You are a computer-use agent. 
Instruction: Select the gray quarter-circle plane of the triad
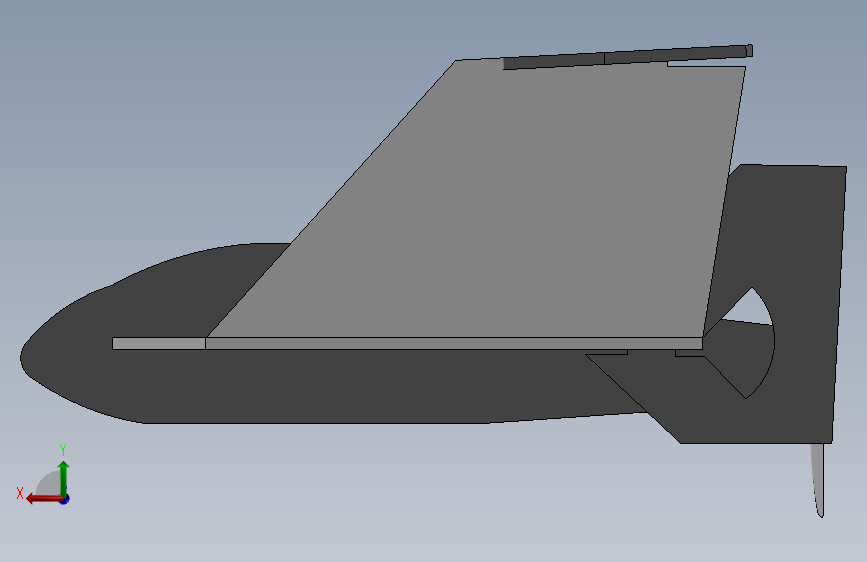(x=49, y=485)
